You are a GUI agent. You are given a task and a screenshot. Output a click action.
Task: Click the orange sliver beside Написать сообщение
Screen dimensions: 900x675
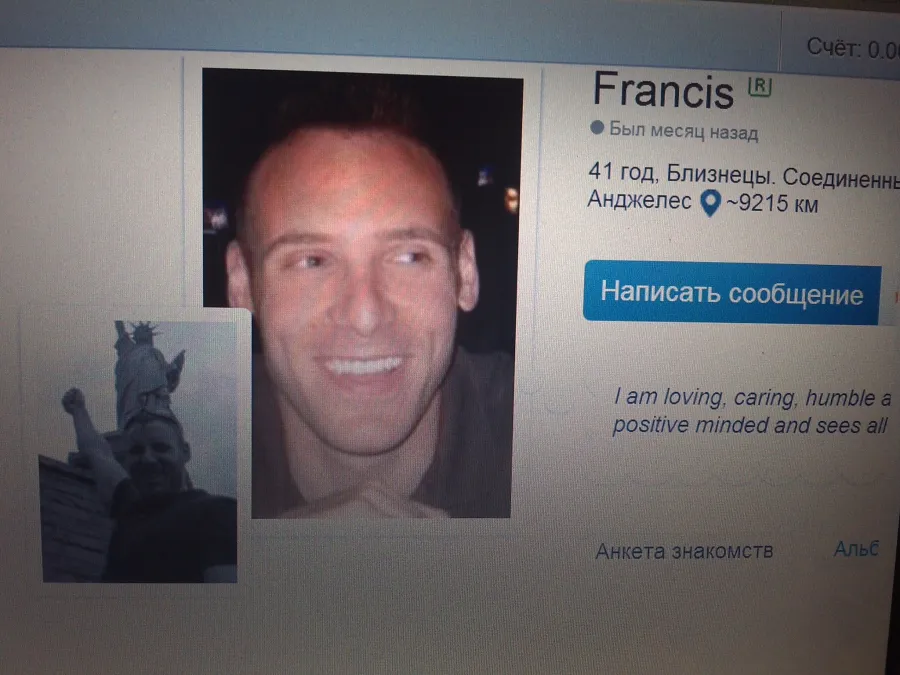(x=897, y=297)
